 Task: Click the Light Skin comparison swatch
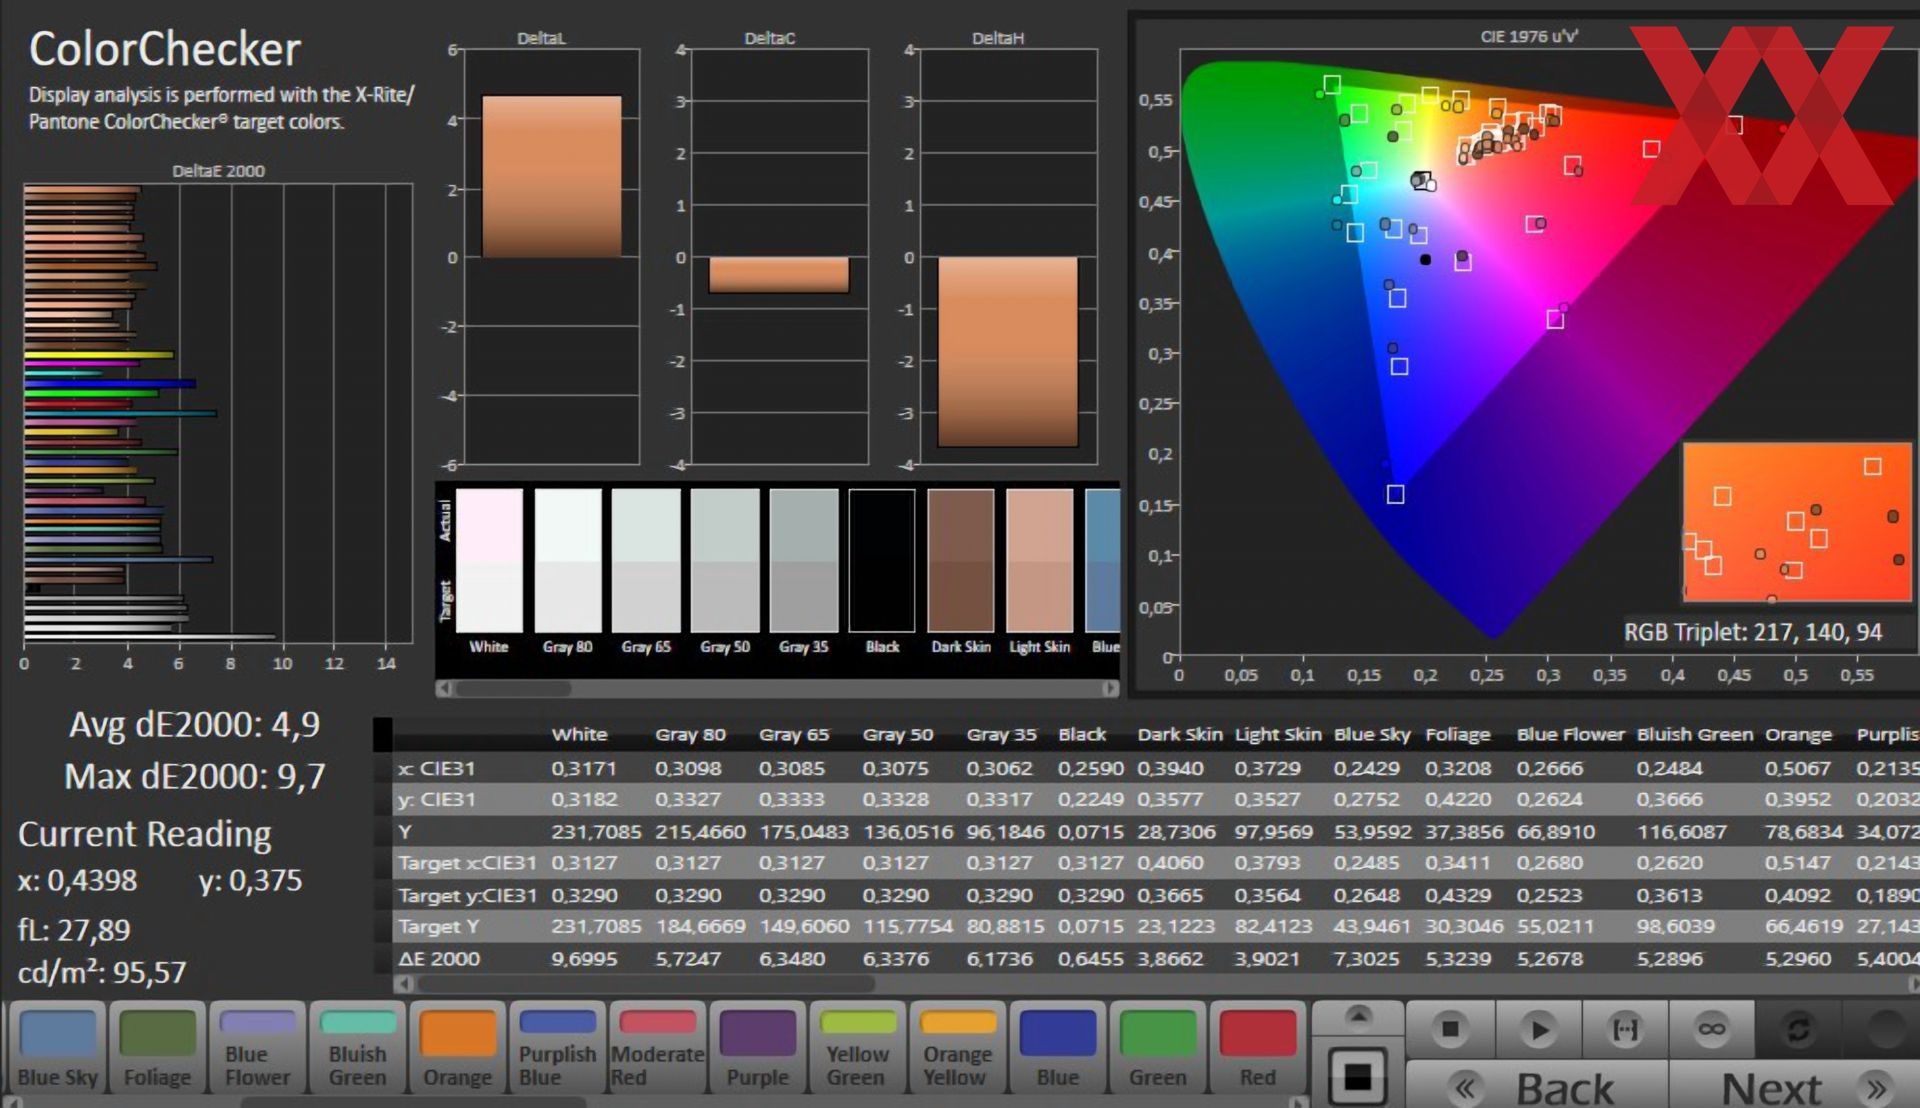(1040, 560)
